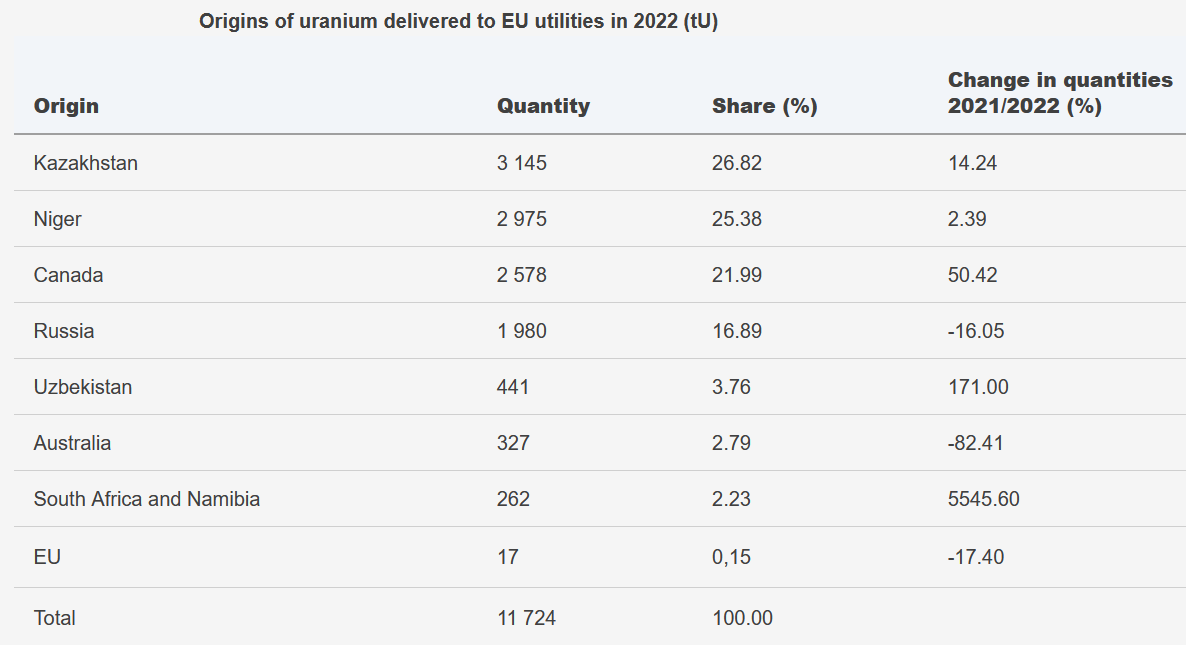Click the Russia row label
The width and height of the screenshot is (1186, 645).
point(64,331)
